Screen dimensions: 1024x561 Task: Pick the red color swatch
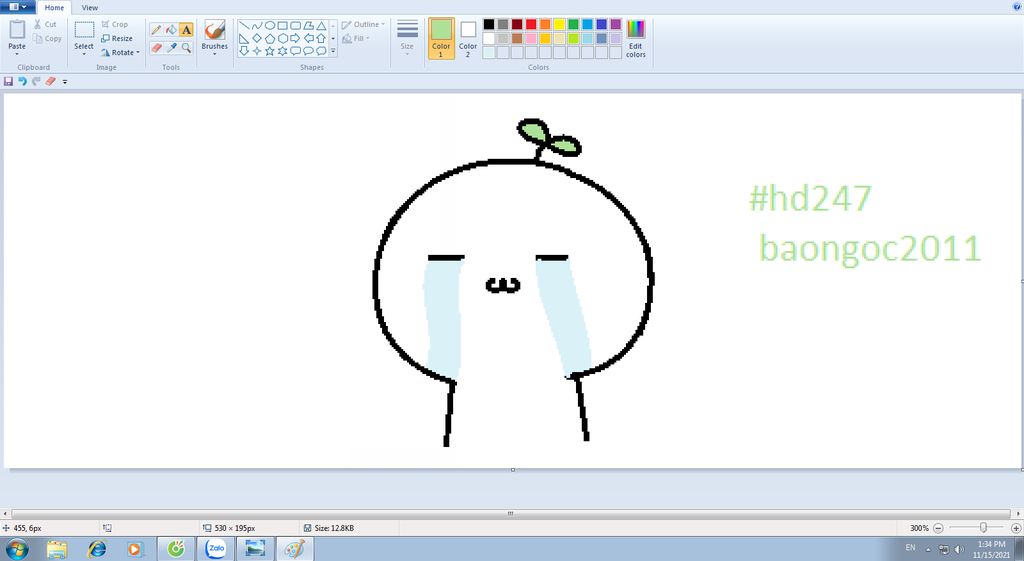click(531, 24)
